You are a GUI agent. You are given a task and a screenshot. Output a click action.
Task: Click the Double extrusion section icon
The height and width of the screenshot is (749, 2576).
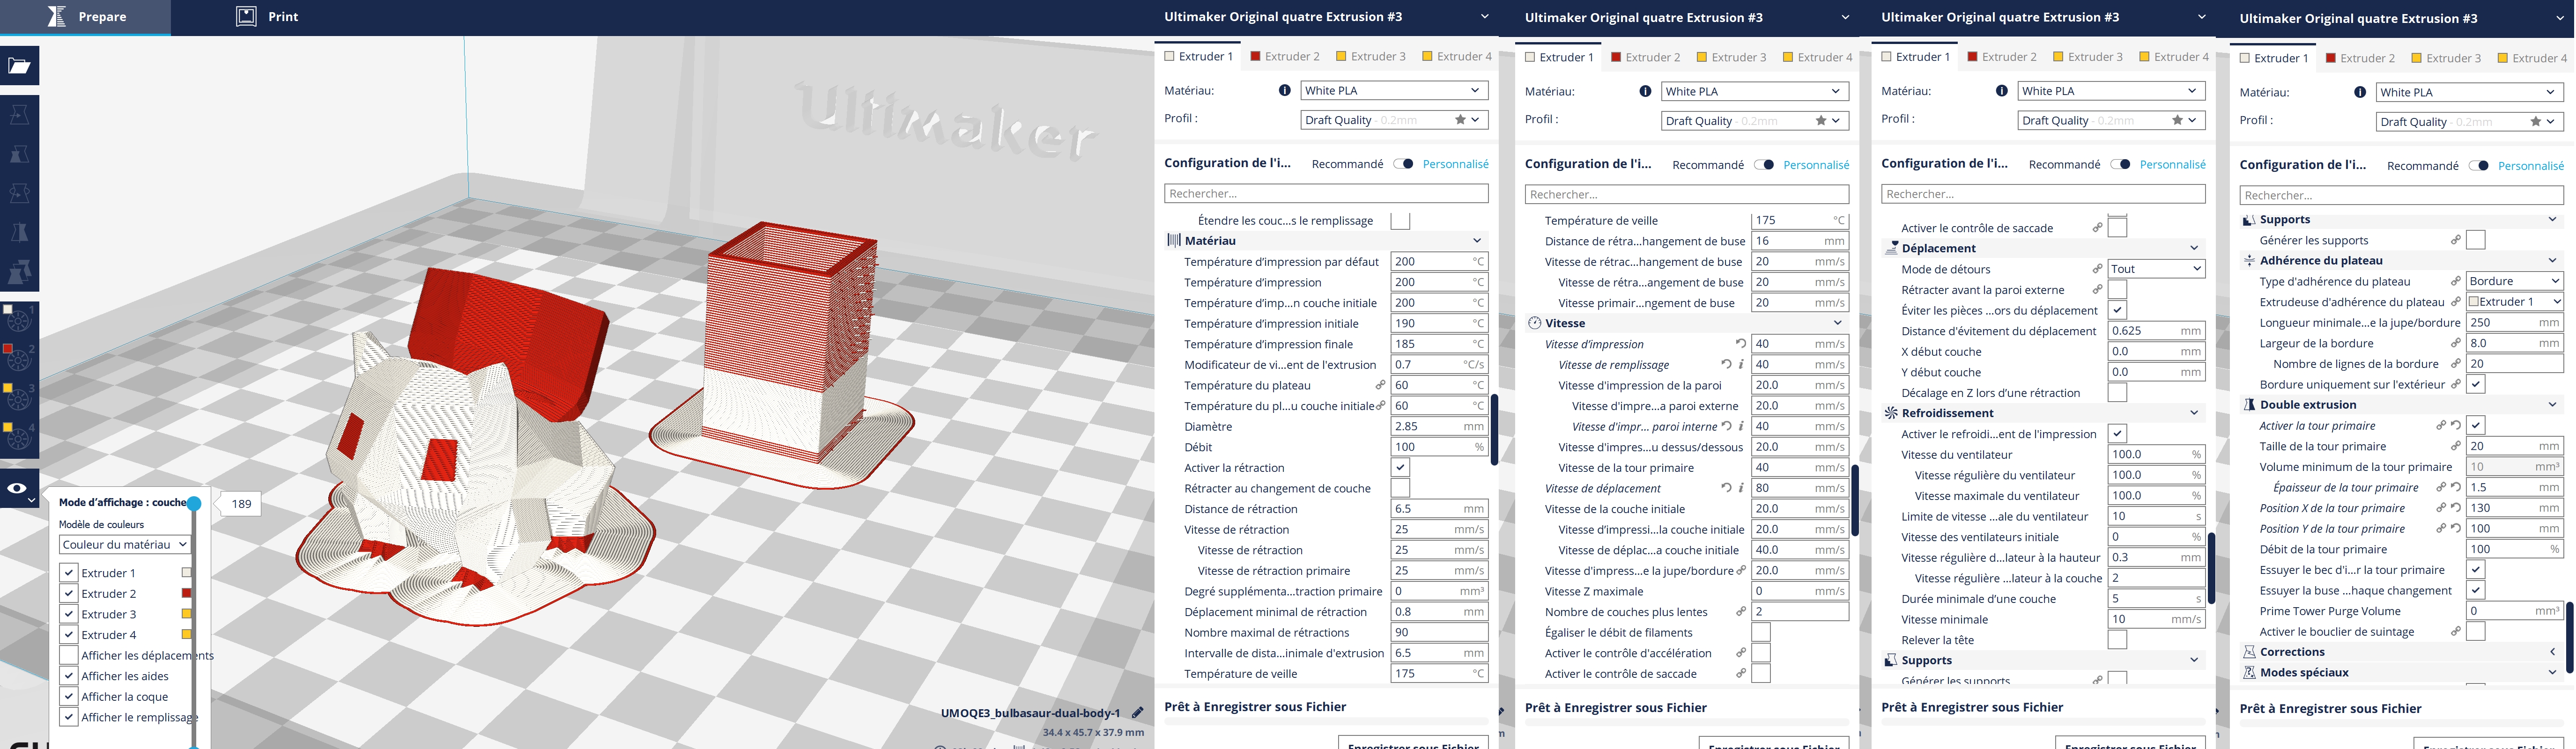coord(2249,405)
